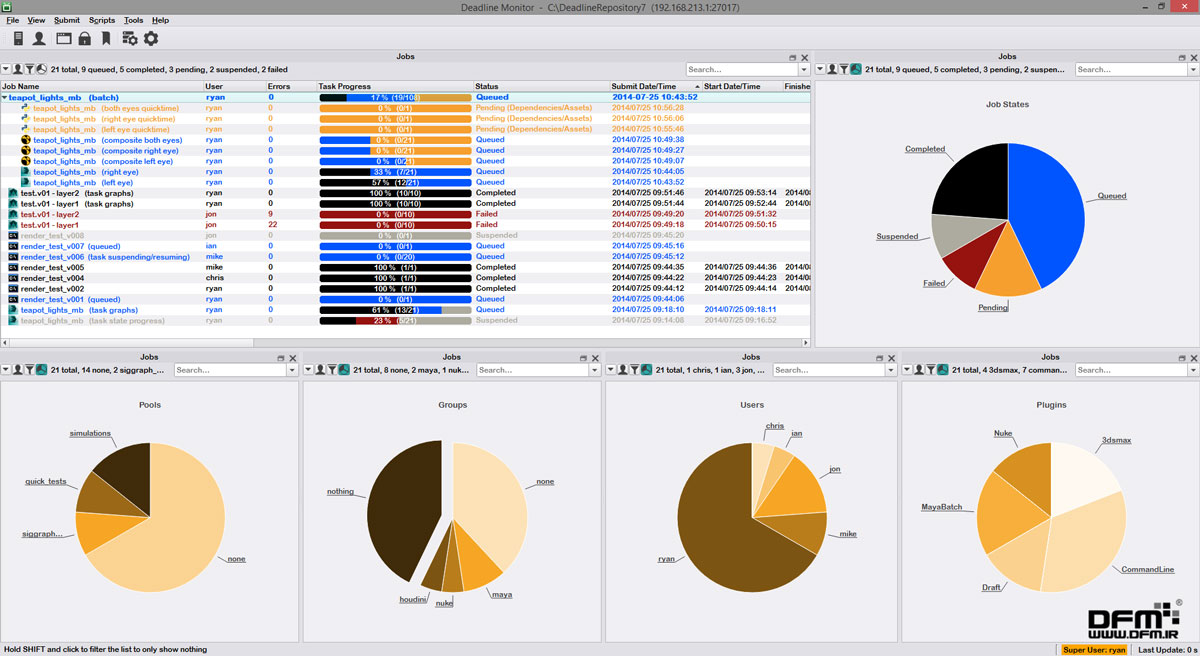This screenshot has width=1200, height=656.
Task: Click the window panel icon in the main toolbar
Action: (63, 39)
